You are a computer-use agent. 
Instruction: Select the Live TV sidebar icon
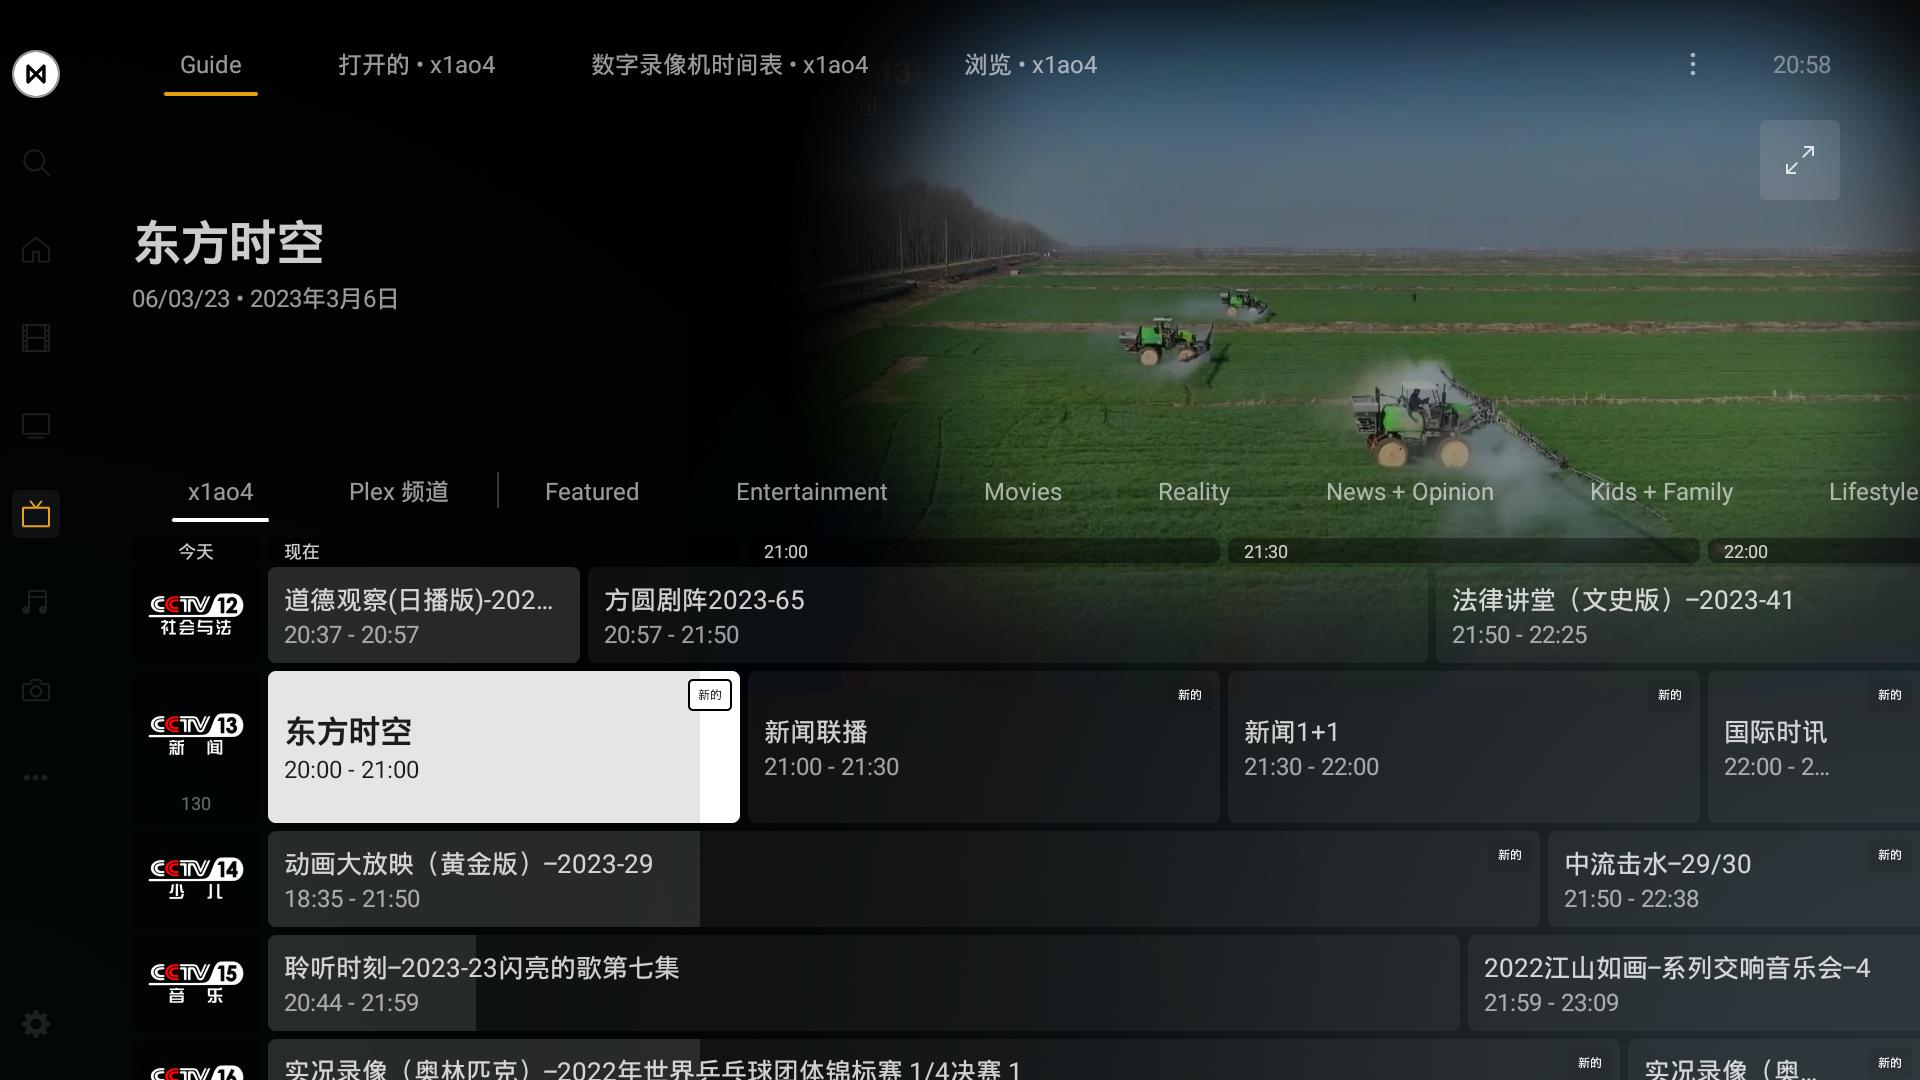coord(36,513)
